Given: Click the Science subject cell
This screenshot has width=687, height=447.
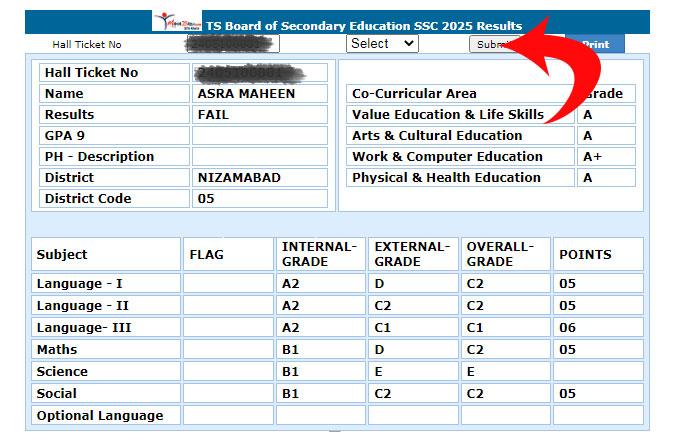Looking at the screenshot, I should 106,371.
